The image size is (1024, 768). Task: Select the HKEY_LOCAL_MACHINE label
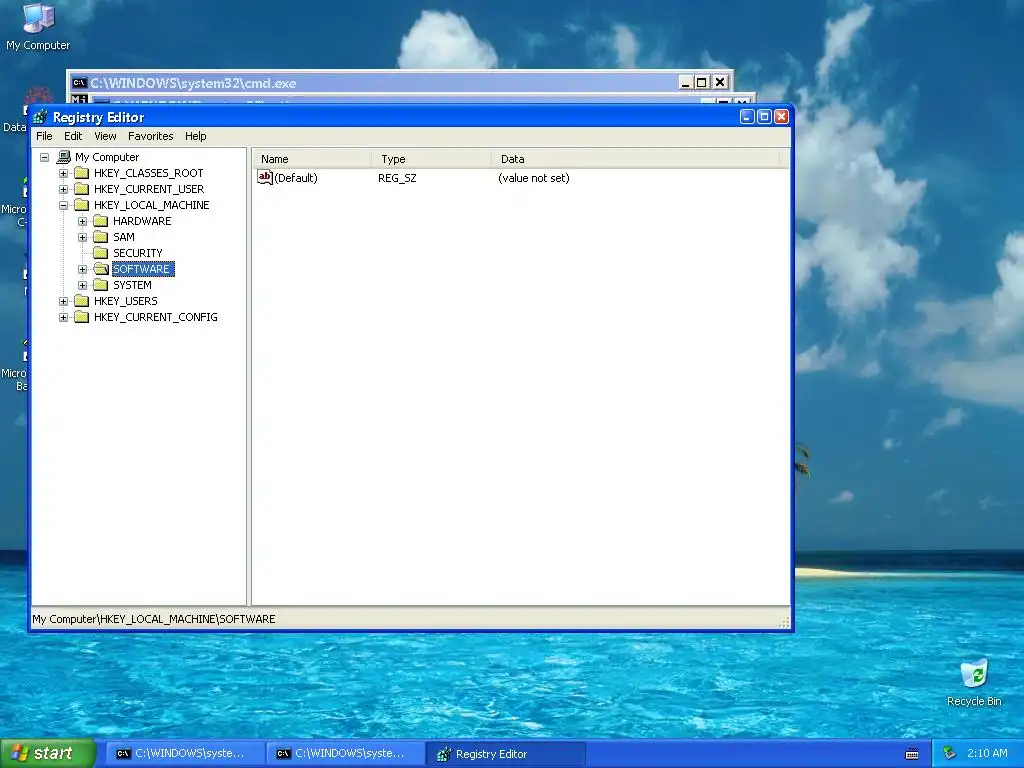[152, 205]
